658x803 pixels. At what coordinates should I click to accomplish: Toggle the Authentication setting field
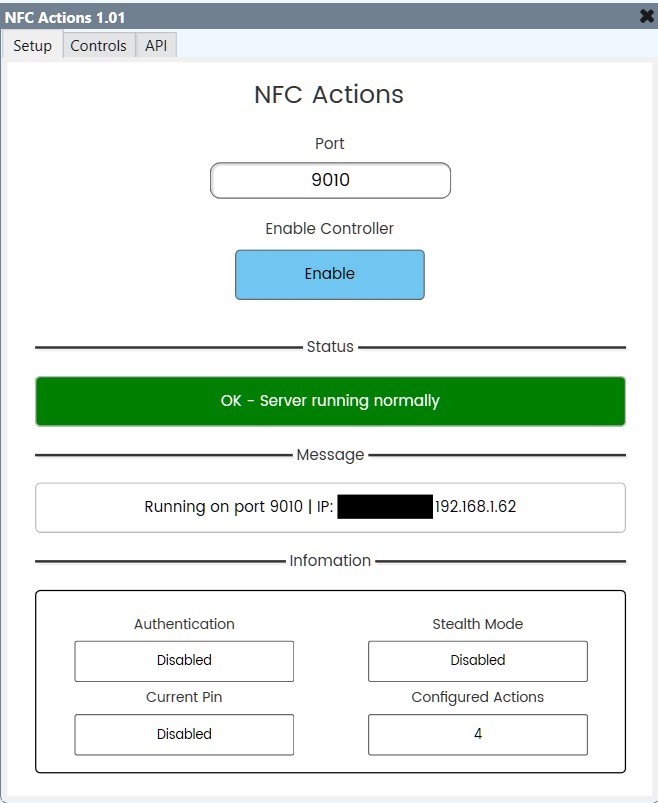pyautogui.click(x=184, y=660)
